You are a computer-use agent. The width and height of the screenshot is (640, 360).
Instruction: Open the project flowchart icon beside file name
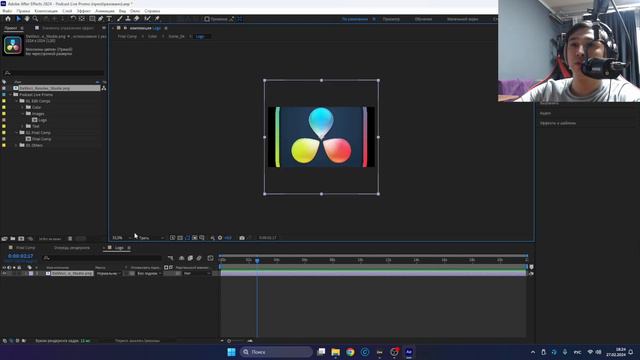coord(104,88)
